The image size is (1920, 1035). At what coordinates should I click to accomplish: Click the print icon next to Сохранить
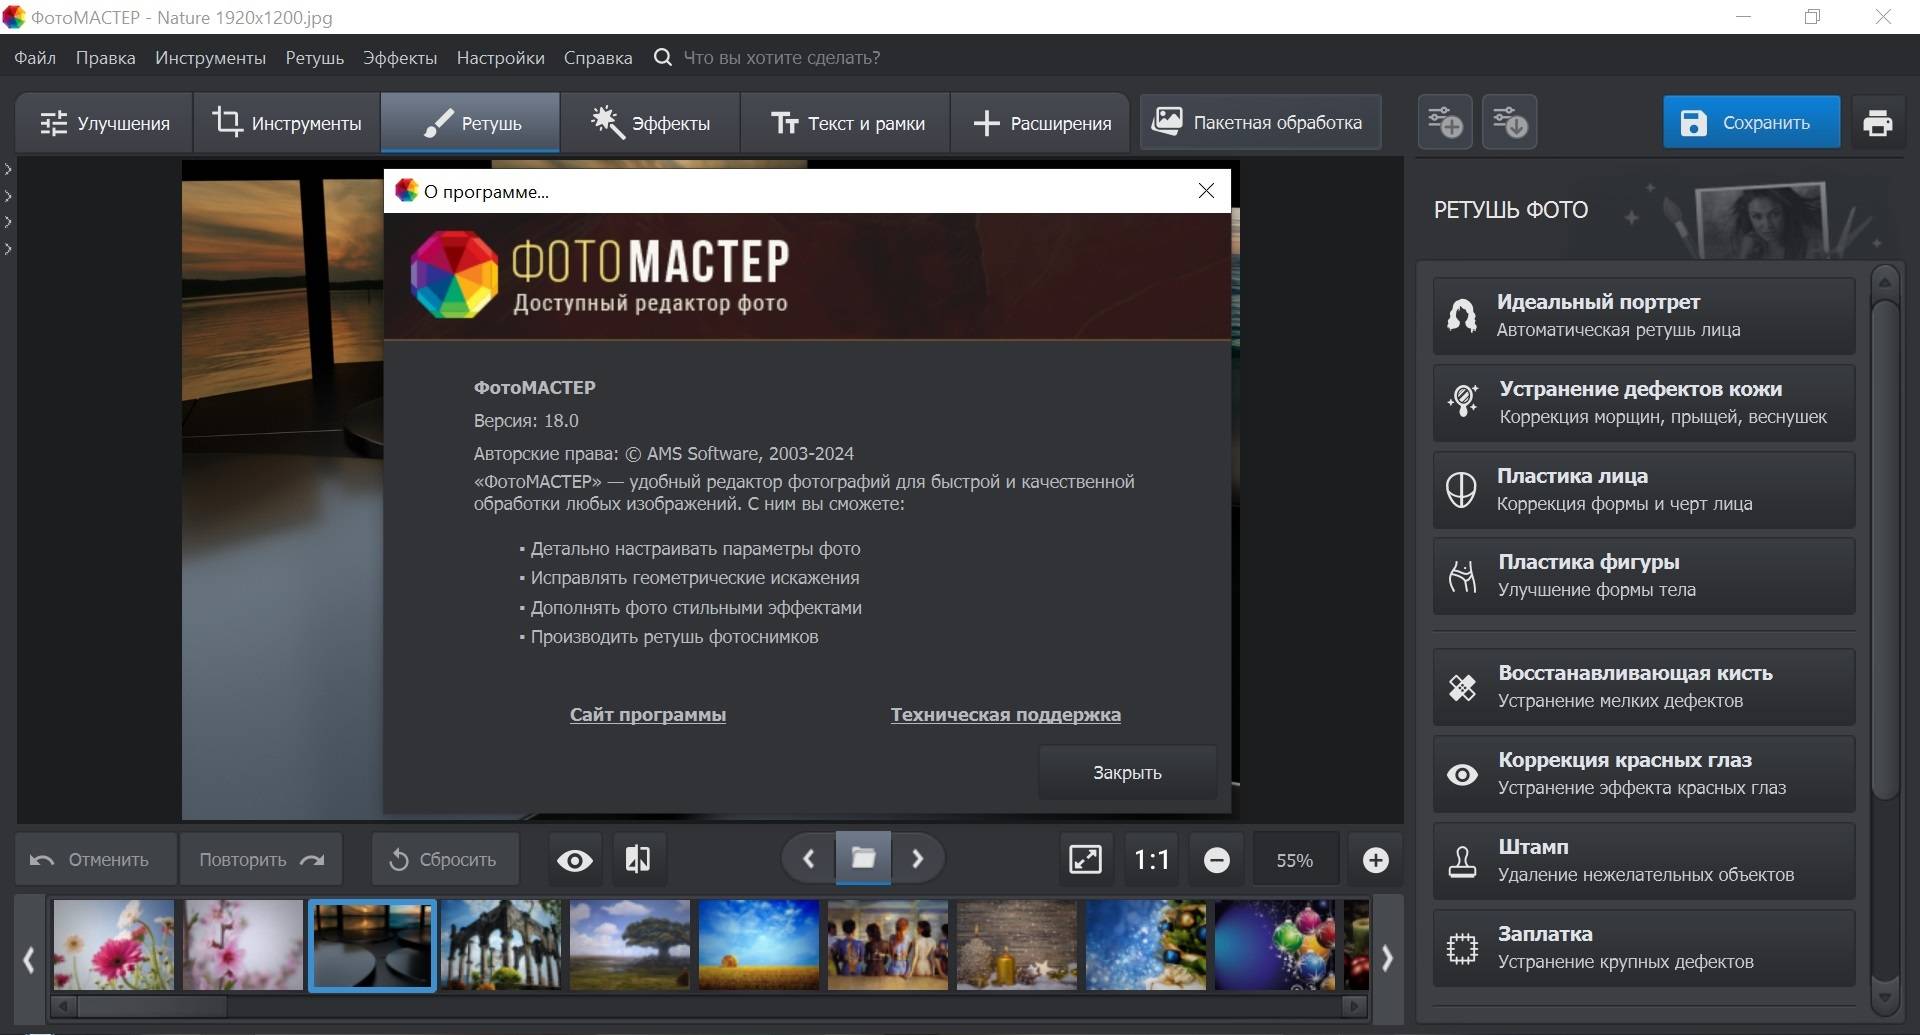pyautogui.click(x=1877, y=123)
